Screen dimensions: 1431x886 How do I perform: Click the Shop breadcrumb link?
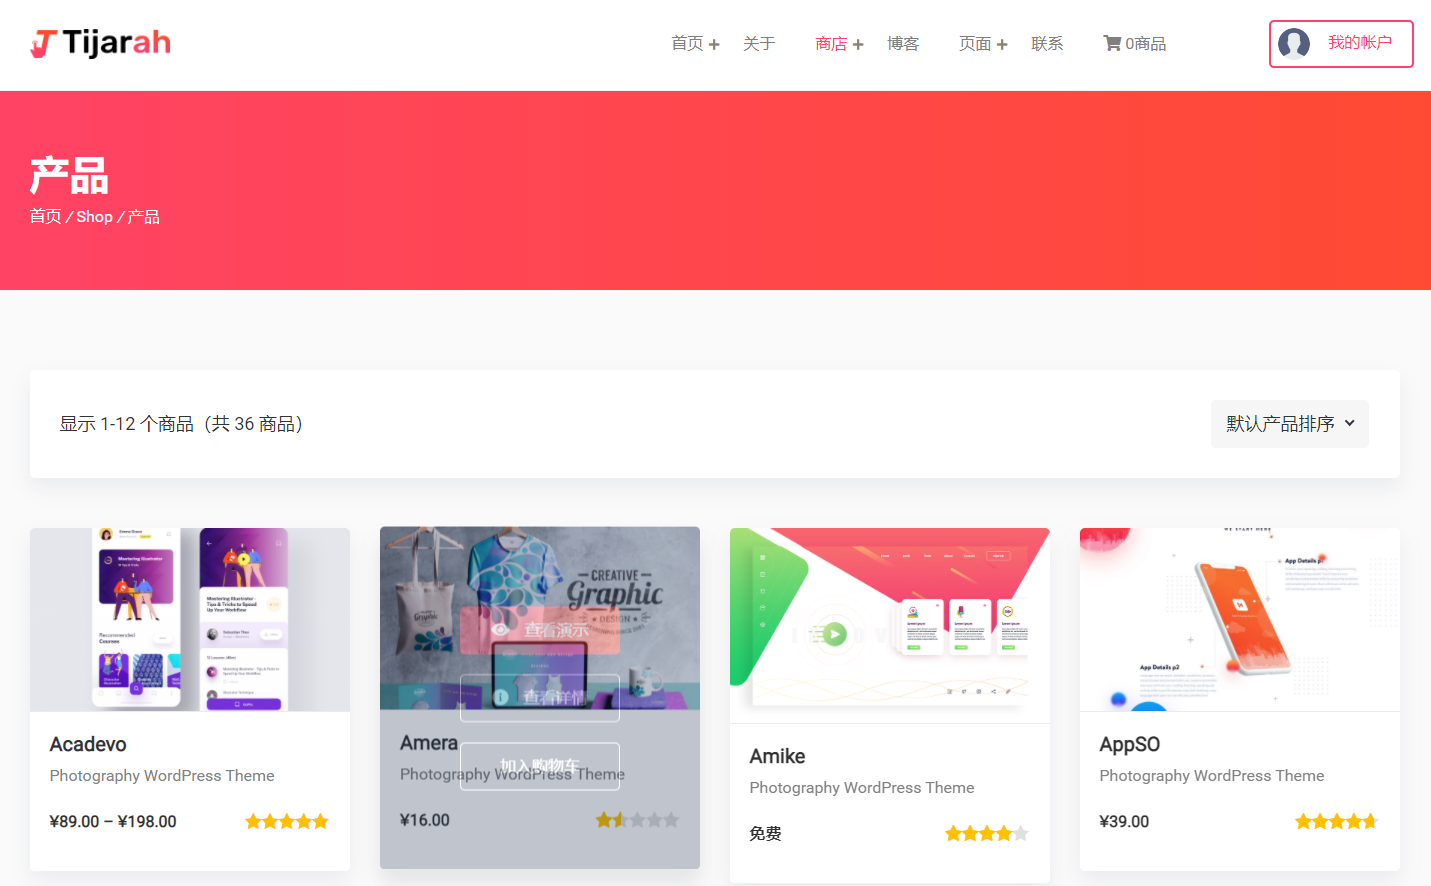coord(94,217)
